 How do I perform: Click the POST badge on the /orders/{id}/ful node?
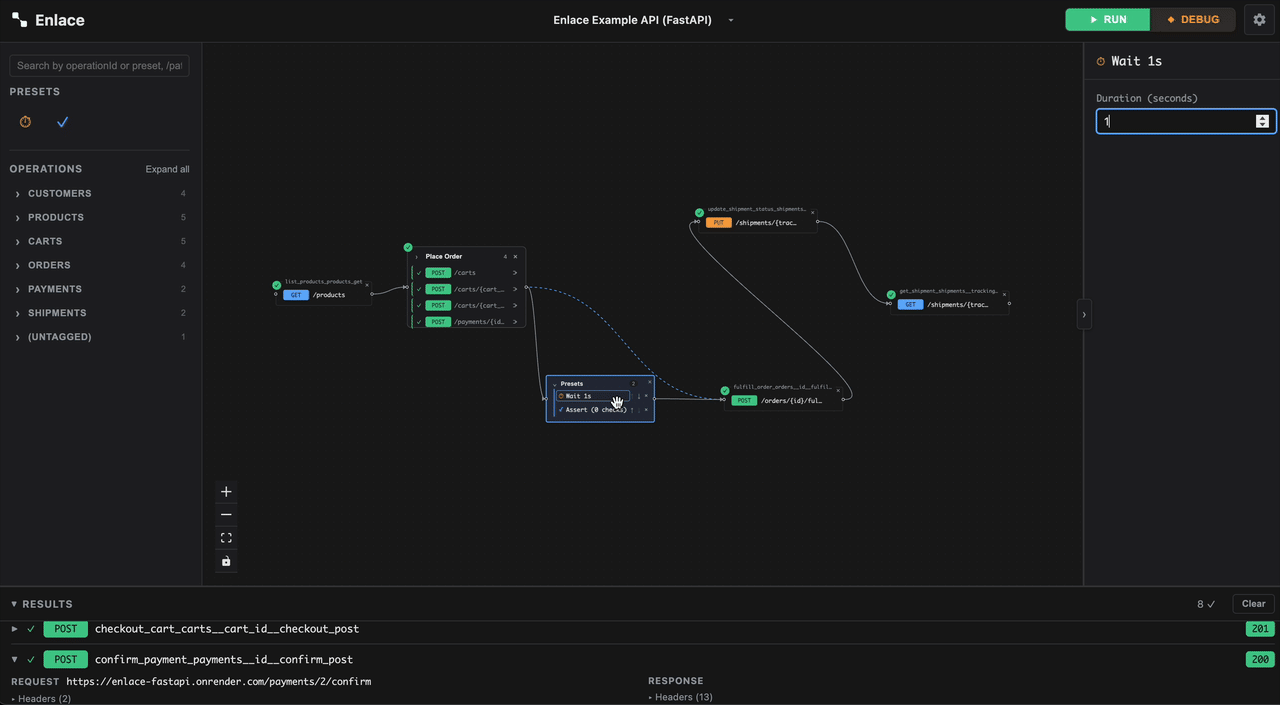click(x=743, y=400)
